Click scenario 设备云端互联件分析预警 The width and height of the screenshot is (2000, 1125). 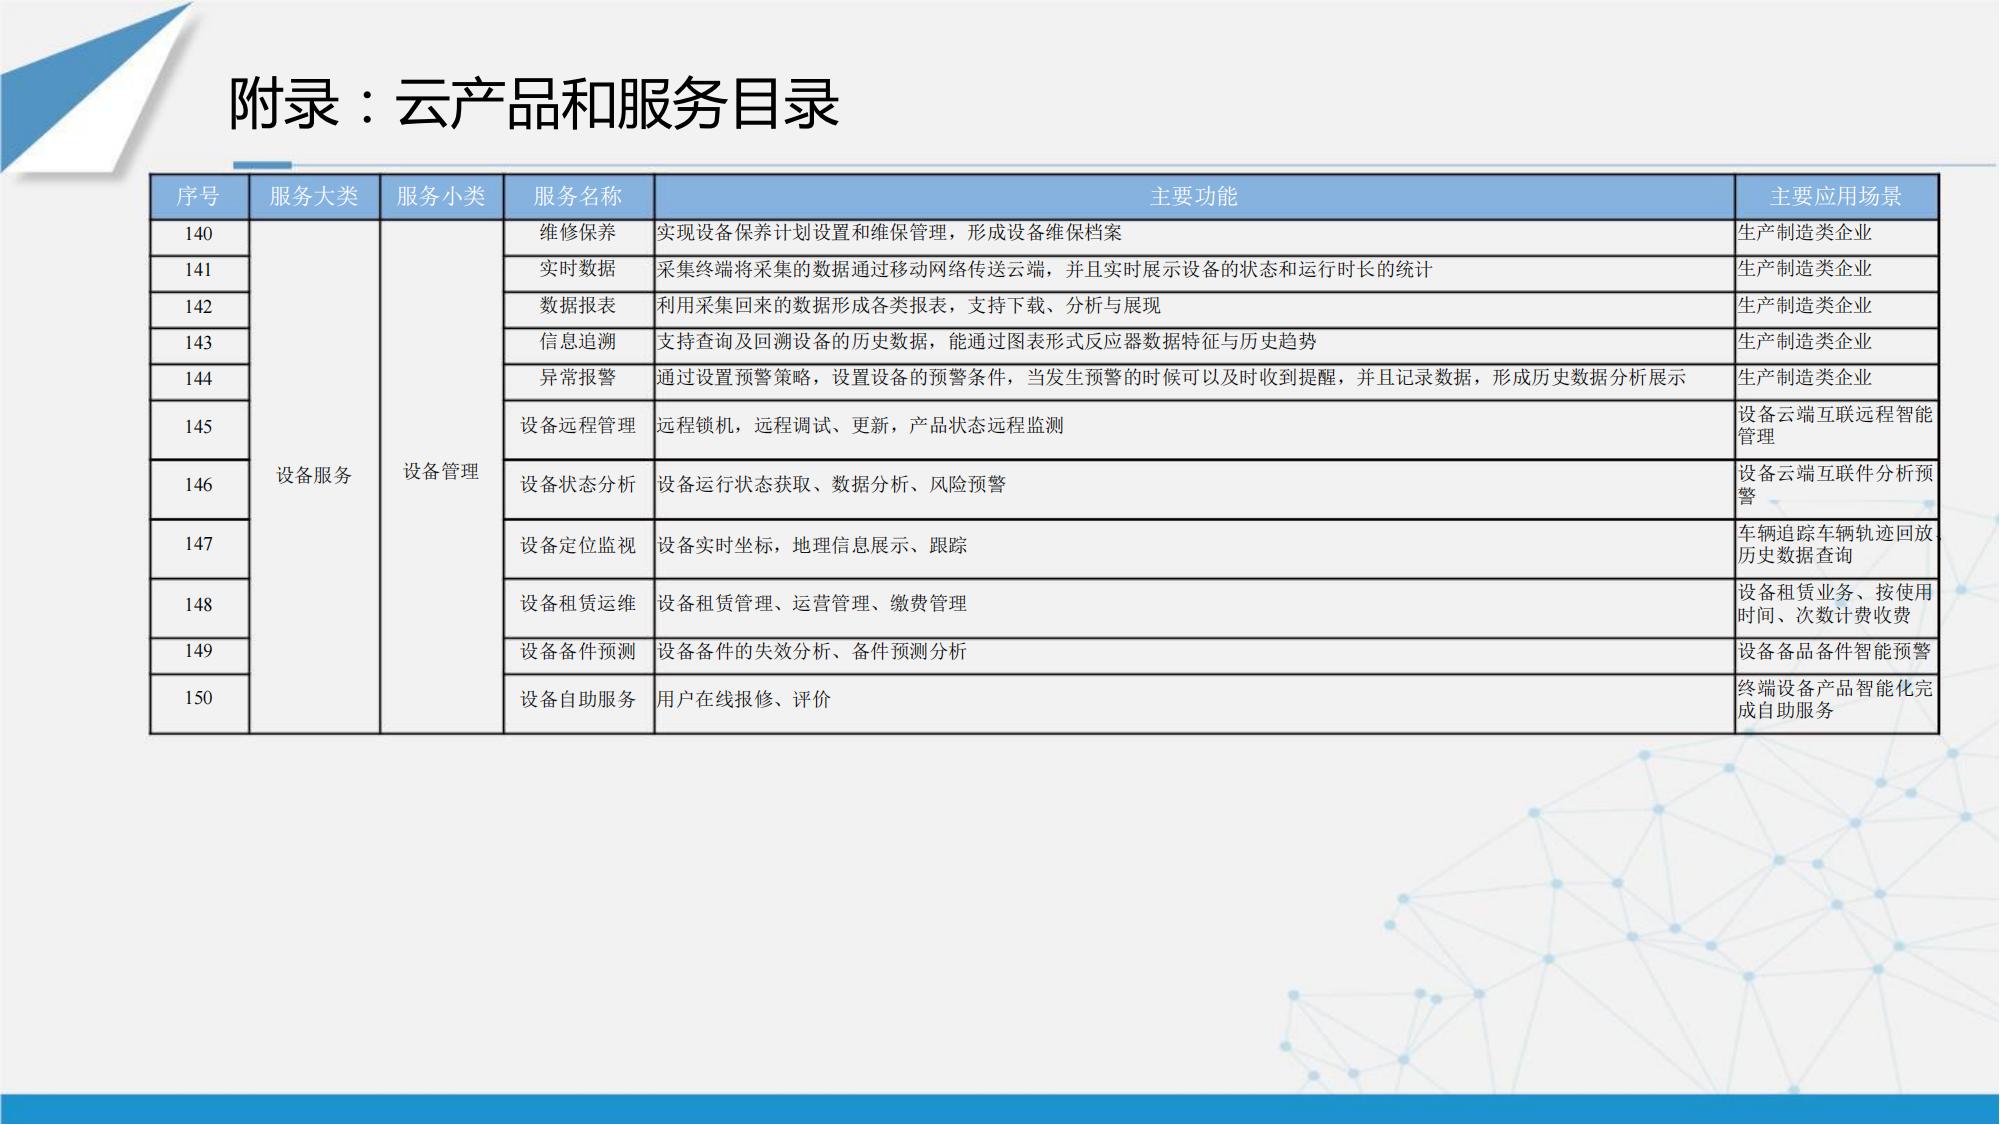(x=1836, y=485)
